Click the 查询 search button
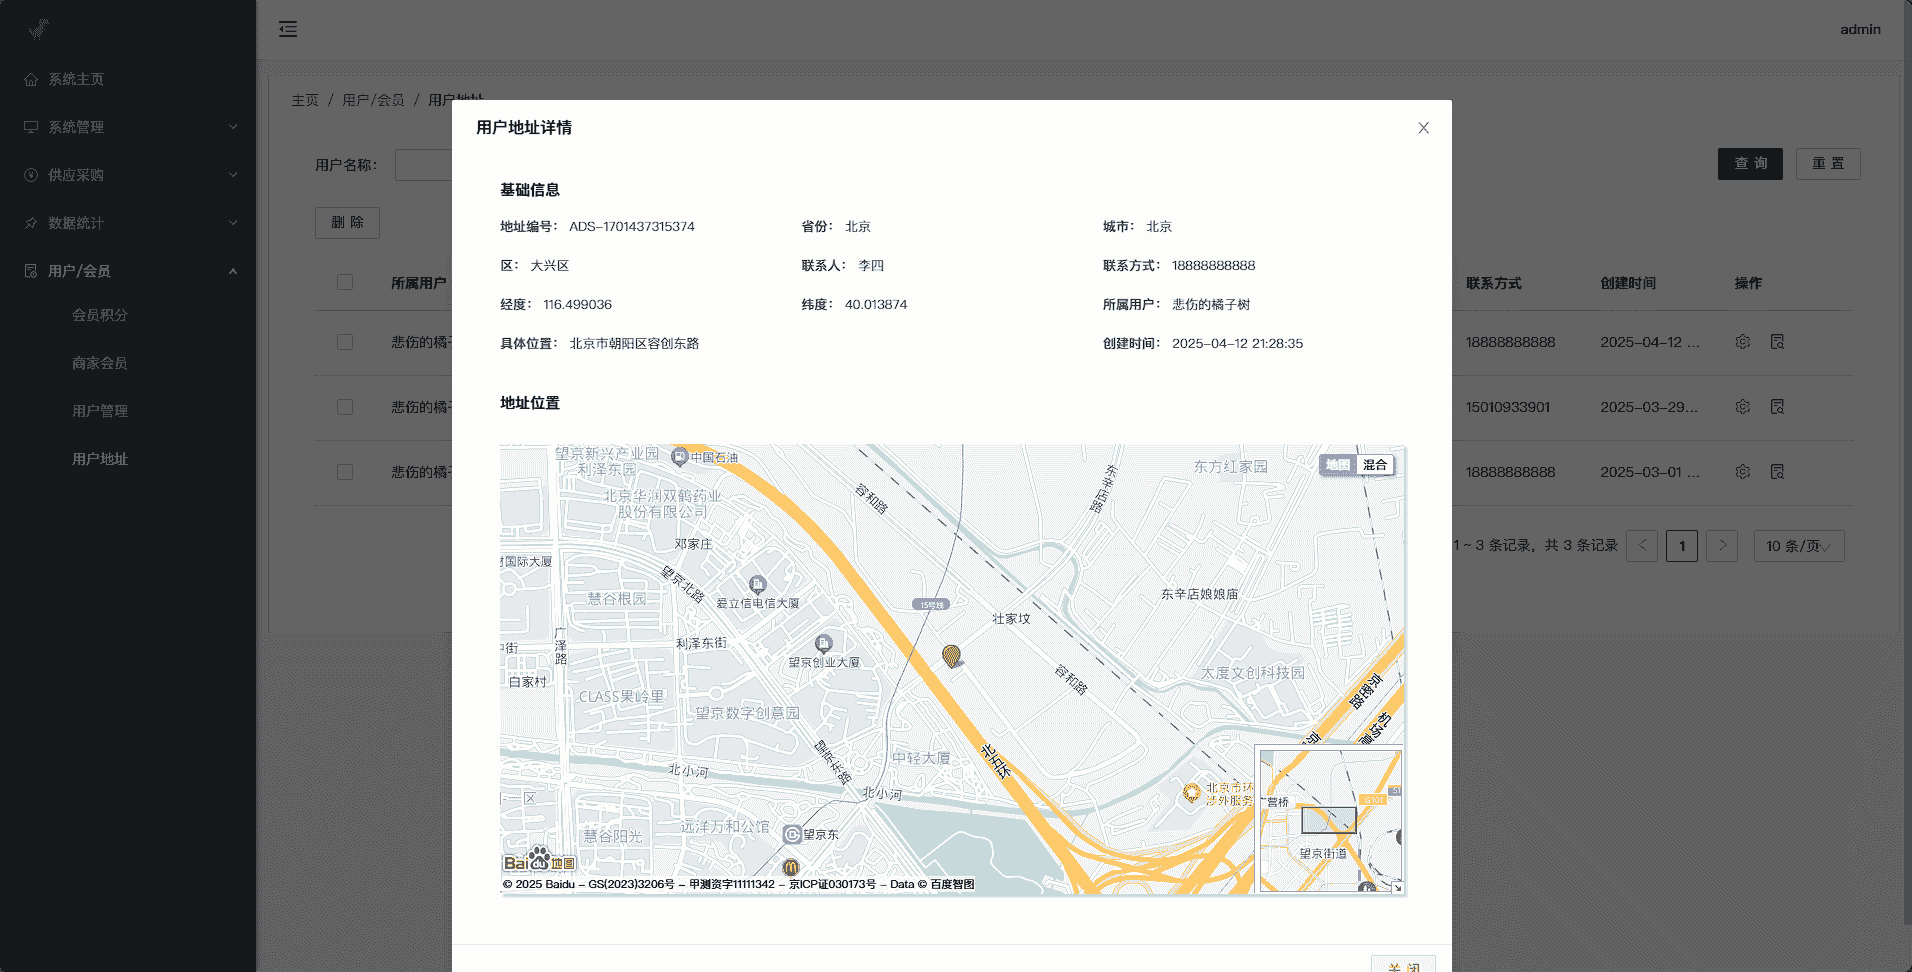Image resolution: width=1912 pixels, height=972 pixels. [1749, 164]
